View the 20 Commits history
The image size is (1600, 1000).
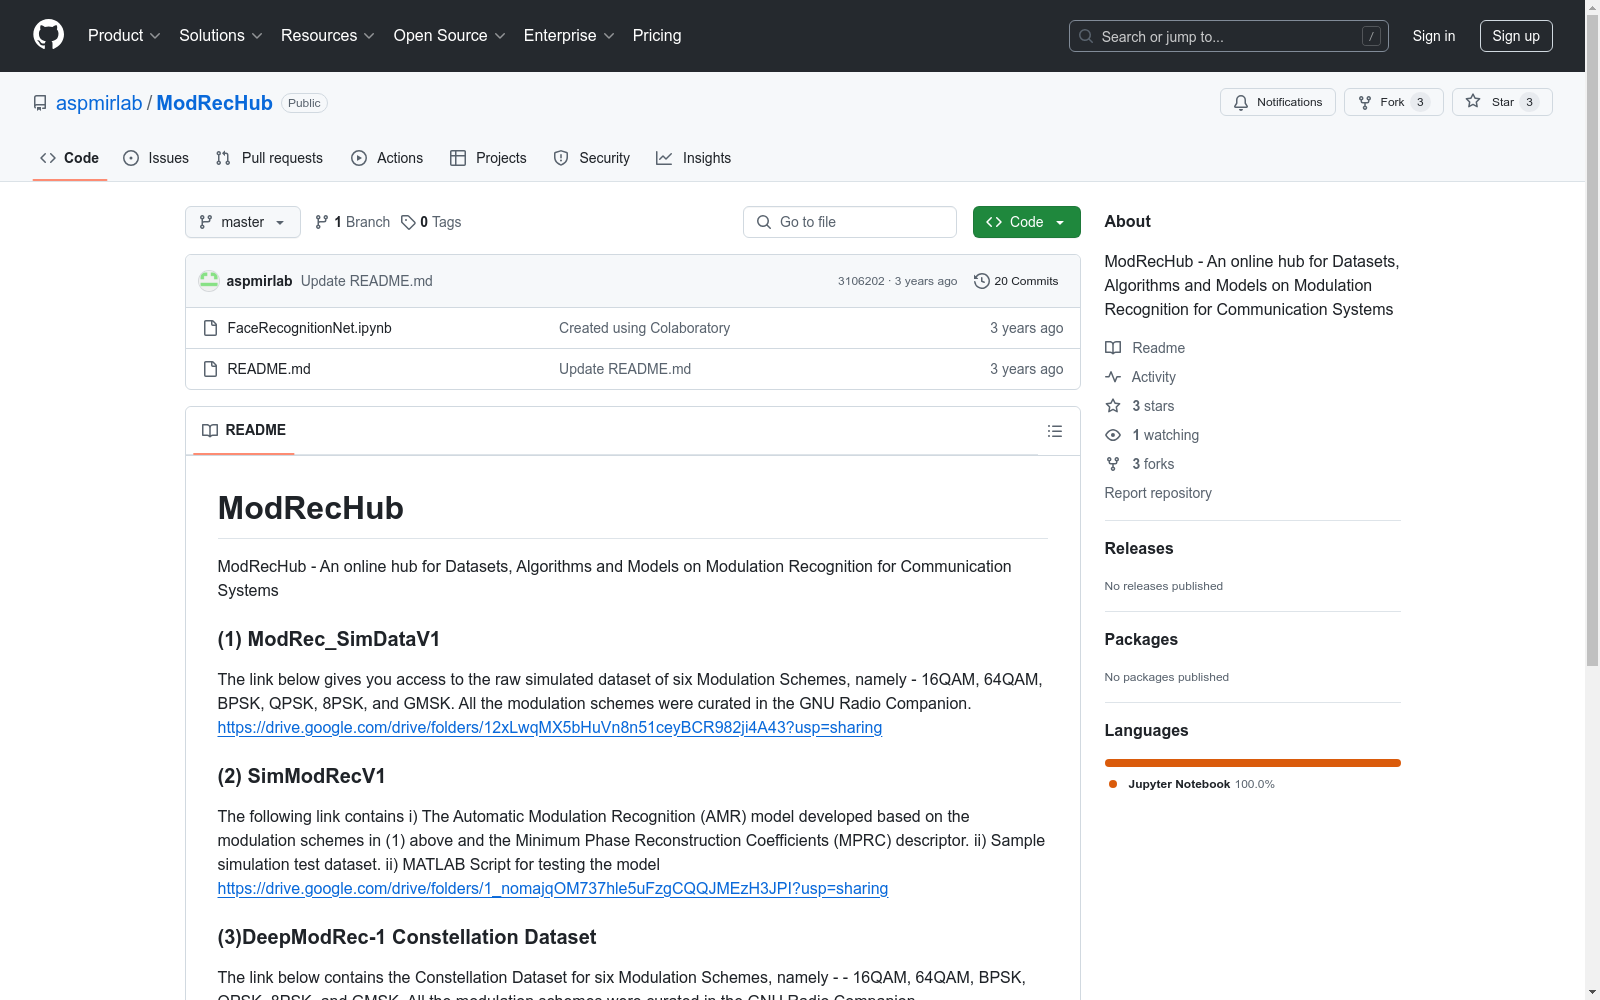coord(1016,281)
